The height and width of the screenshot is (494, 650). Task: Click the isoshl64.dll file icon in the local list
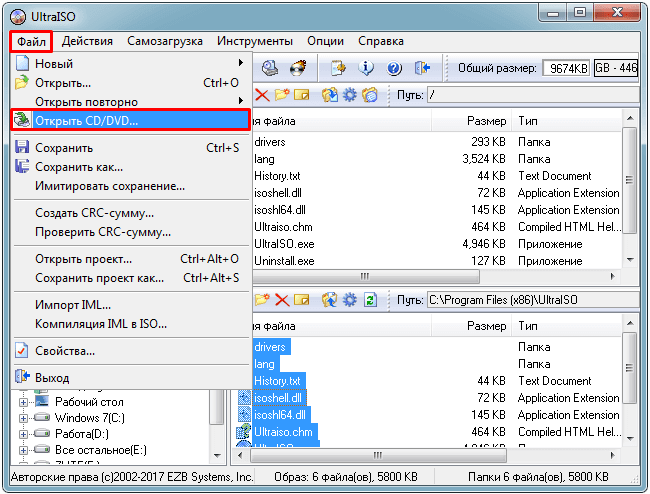click(x=245, y=415)
